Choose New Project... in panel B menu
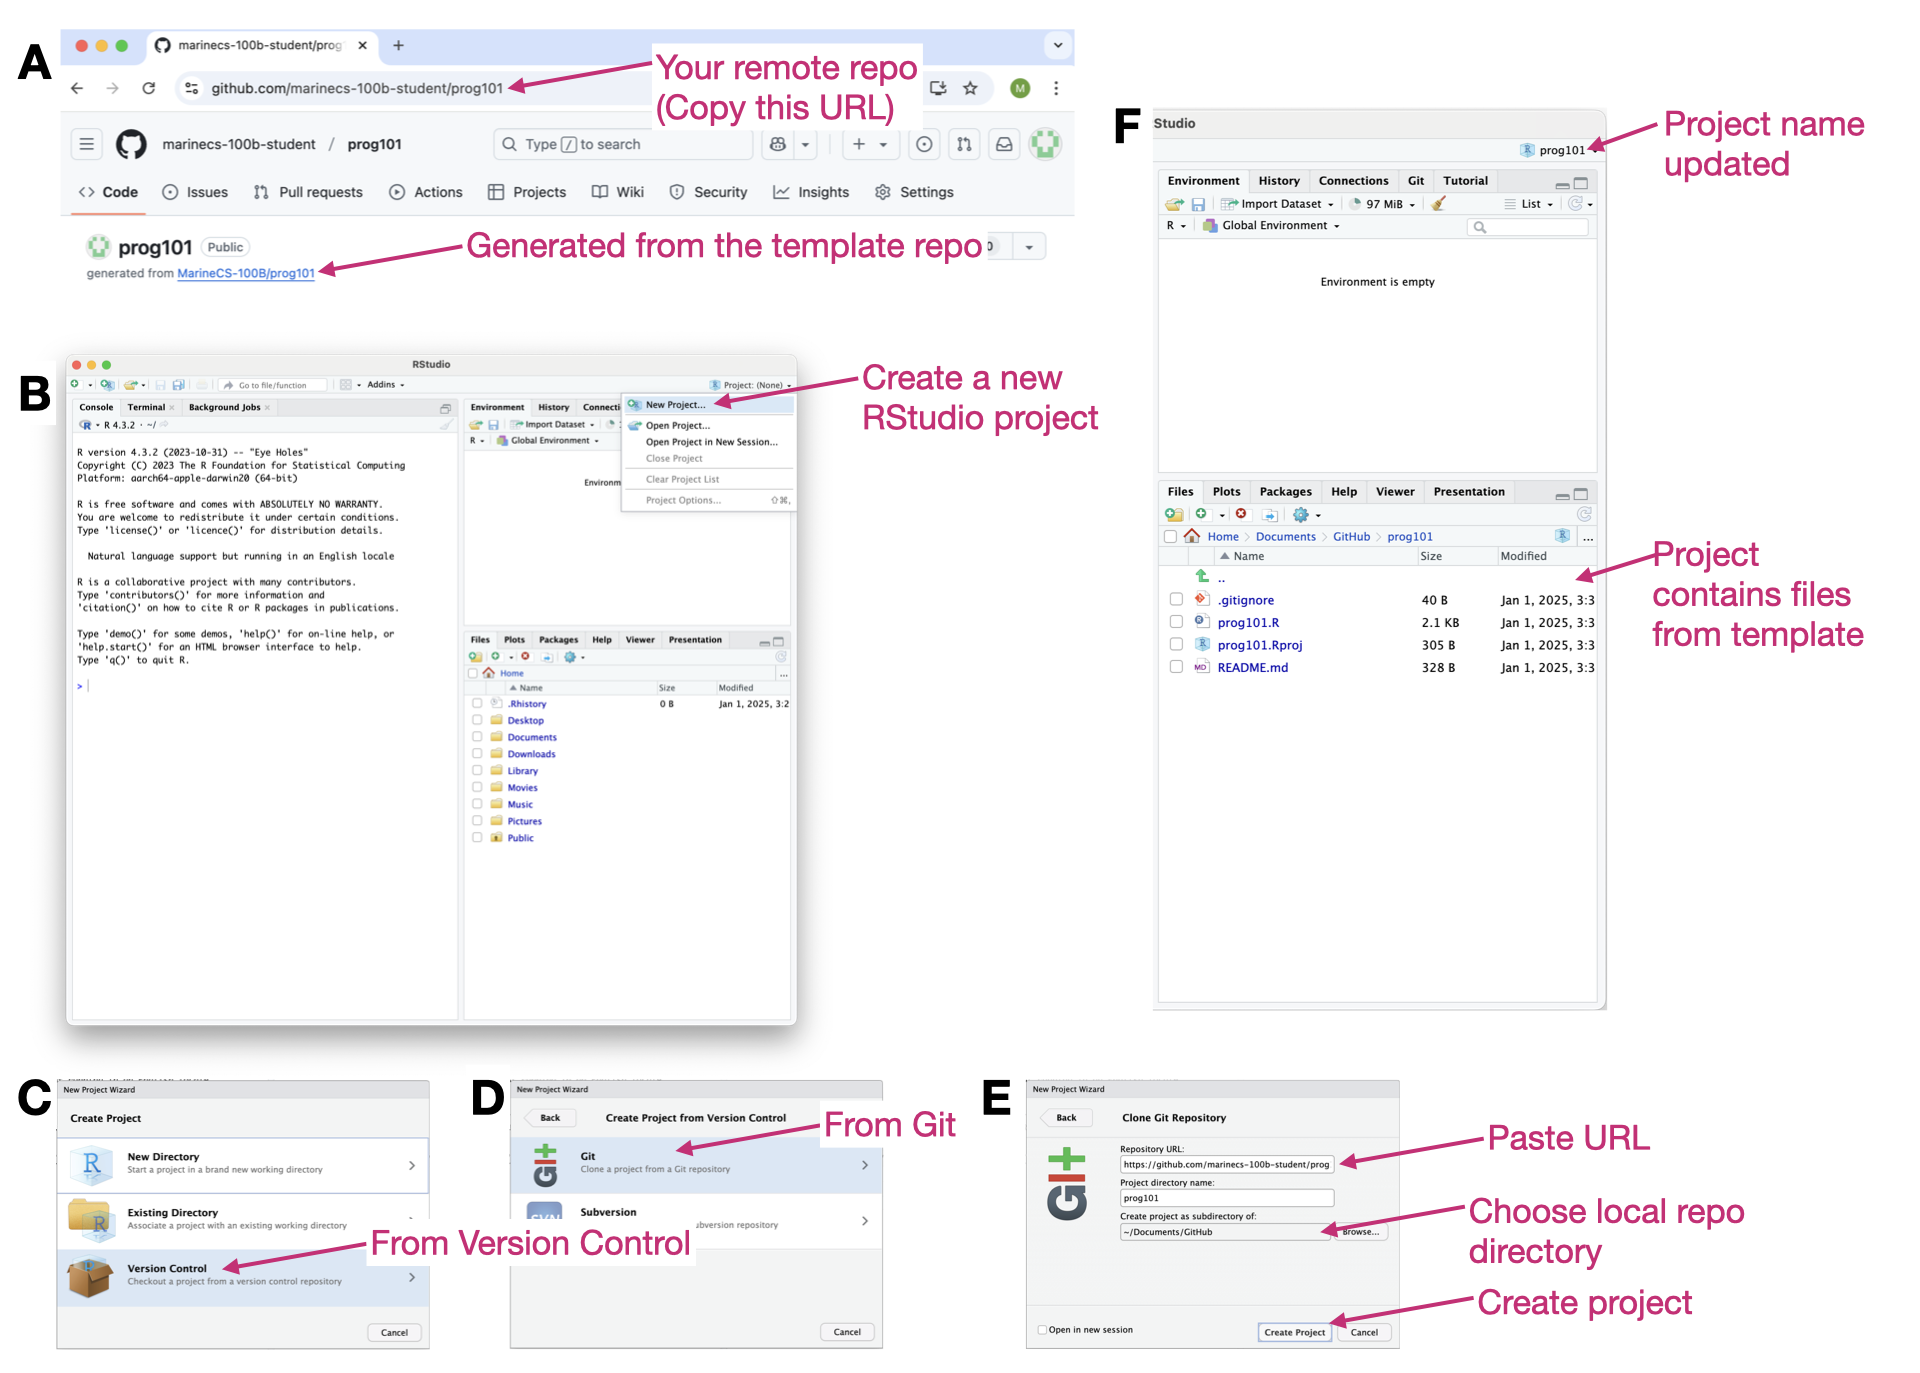1920x1373 pixels. [x=709, y=405]
